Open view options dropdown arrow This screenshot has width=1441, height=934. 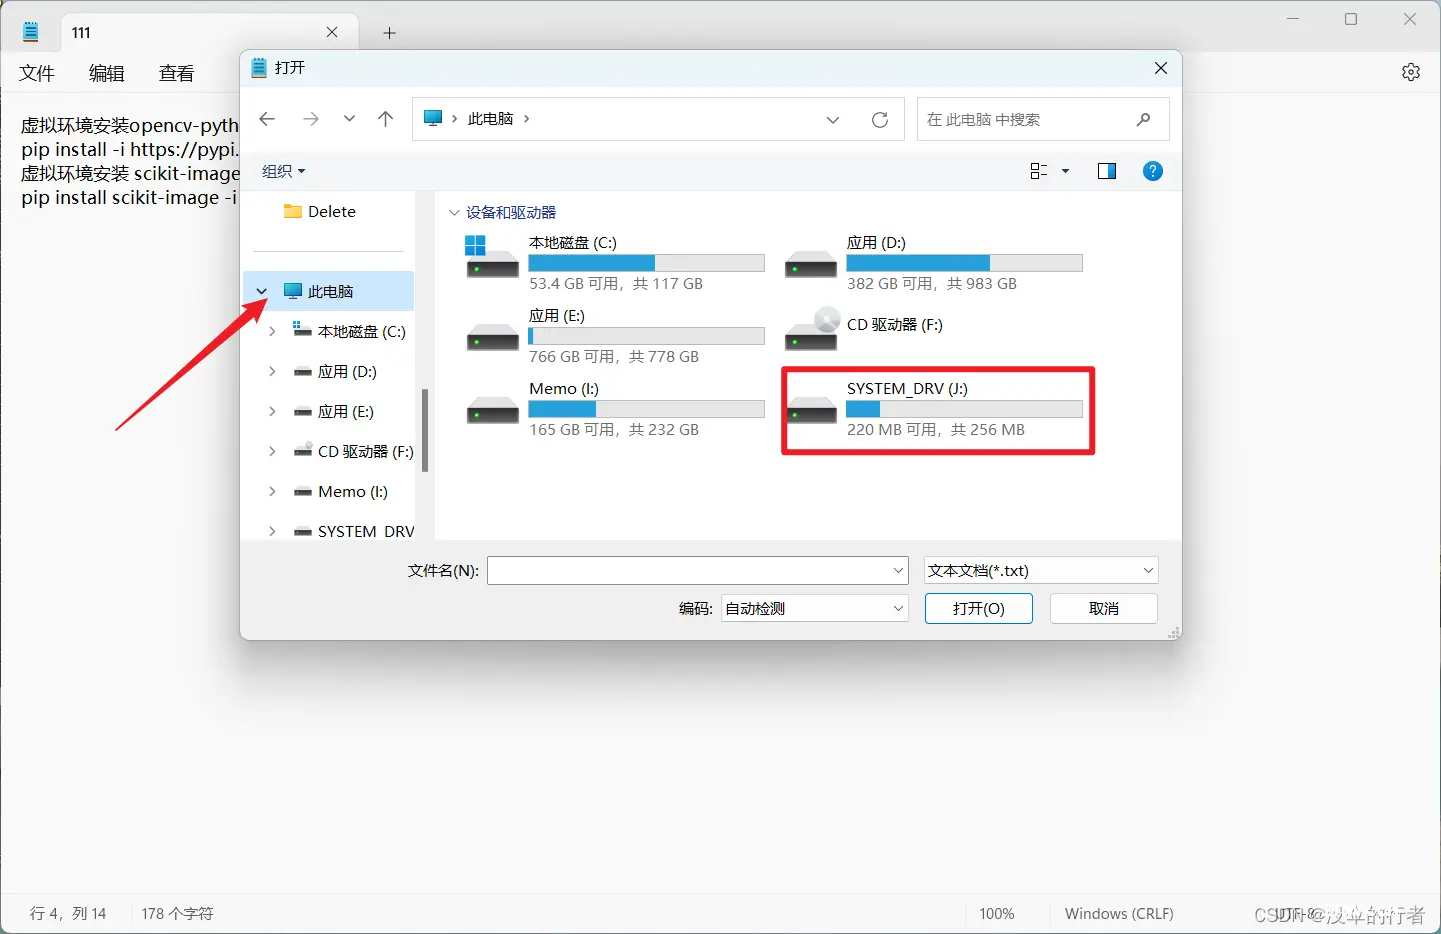pos(1065,172)
